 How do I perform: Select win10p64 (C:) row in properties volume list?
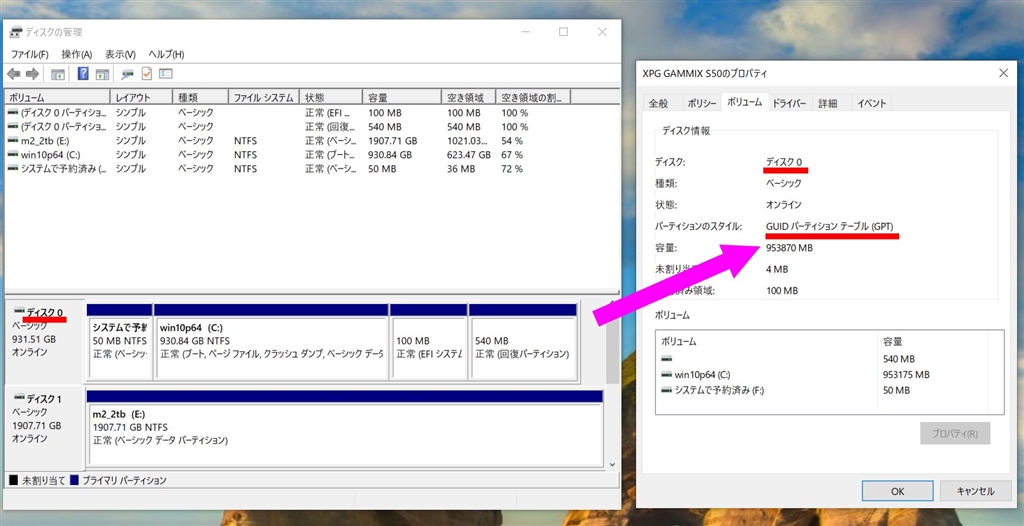click(829, 375)
